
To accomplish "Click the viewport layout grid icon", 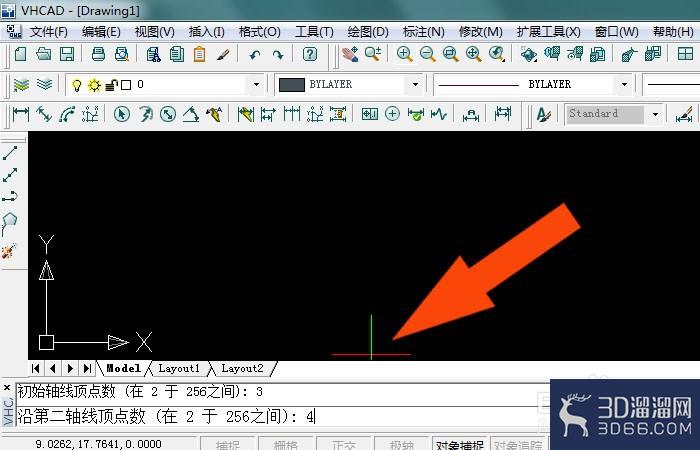I will [685, 54].
